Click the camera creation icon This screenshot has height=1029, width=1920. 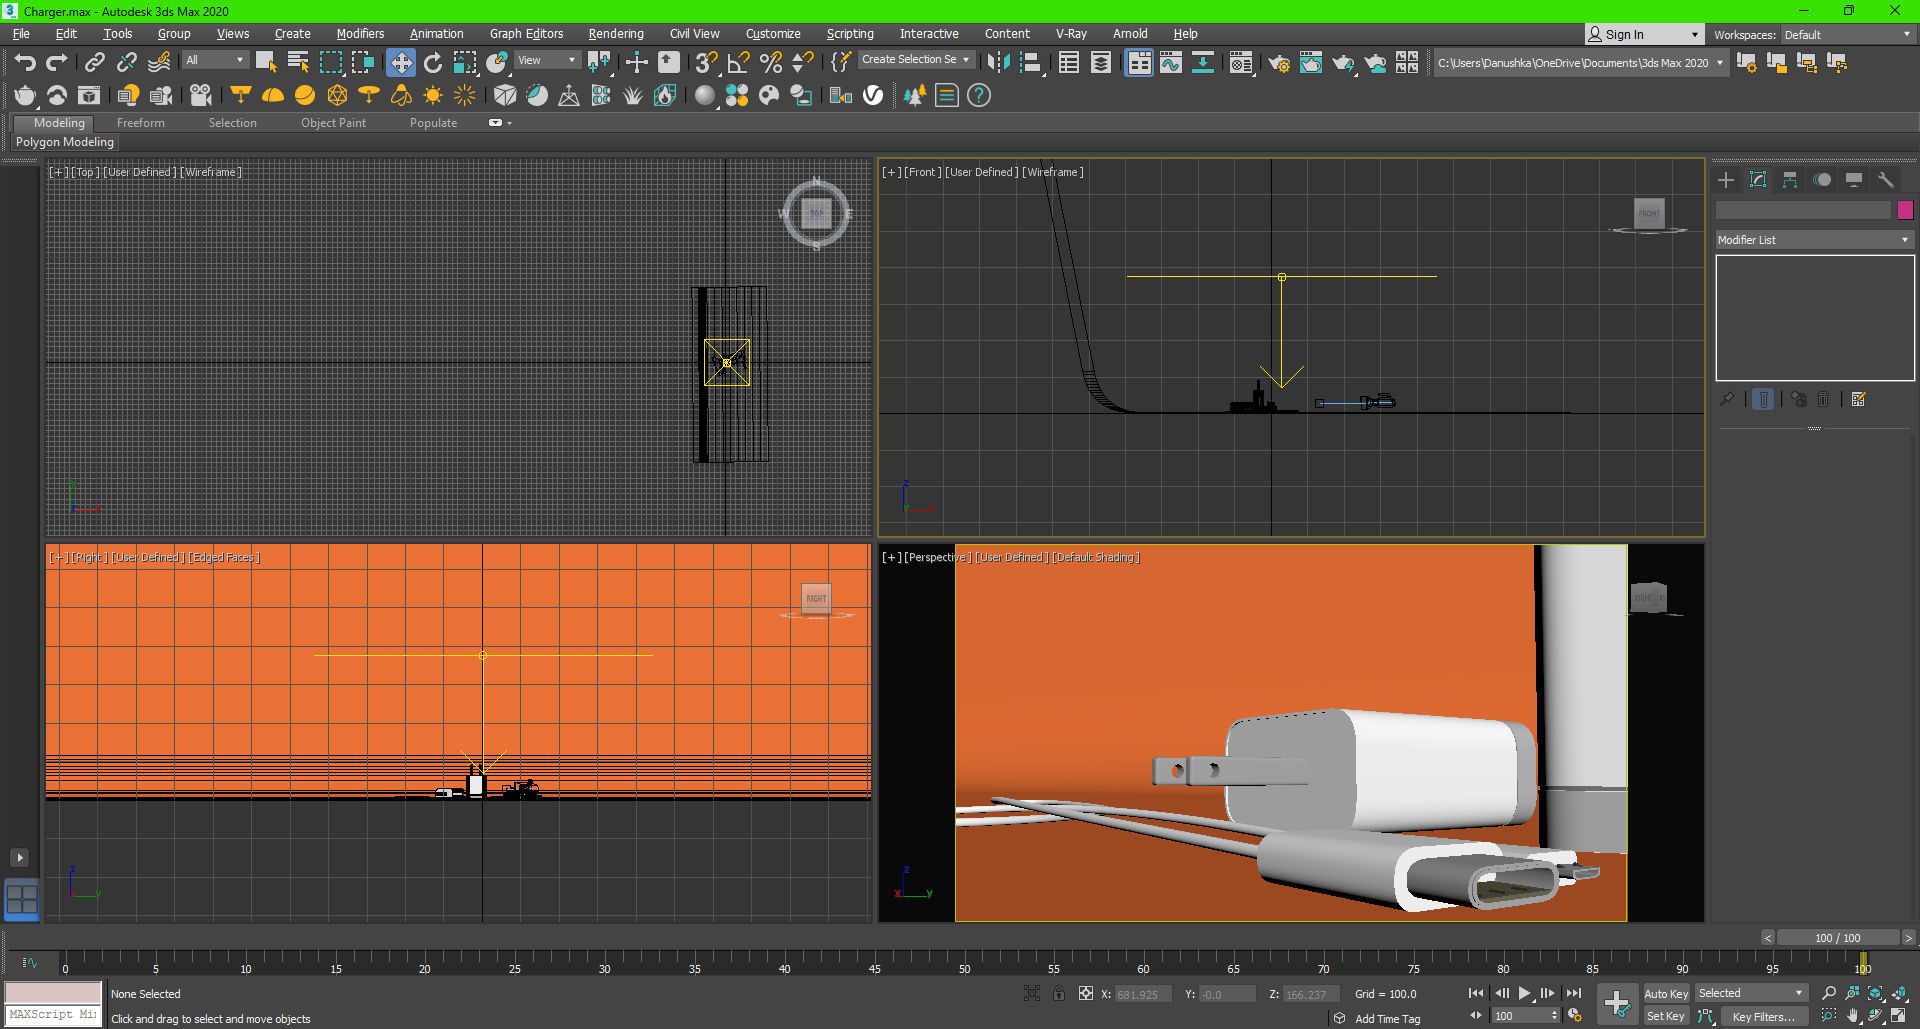tap(201, 95)
